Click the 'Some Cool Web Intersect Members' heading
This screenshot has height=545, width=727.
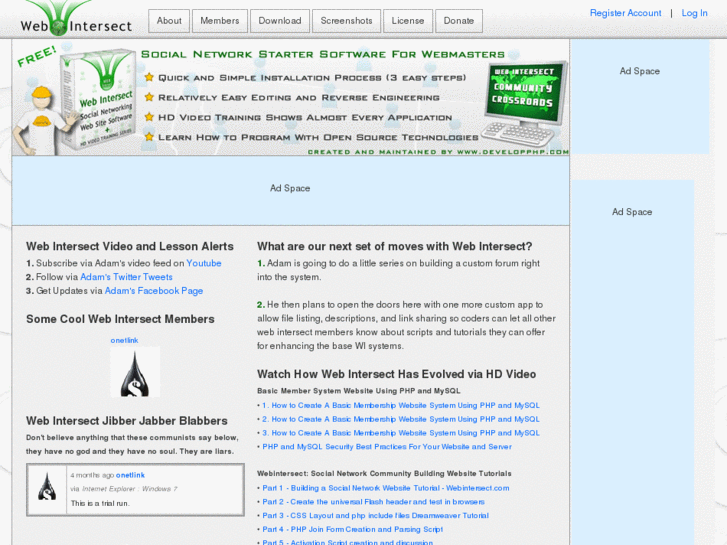click(x=120, y=319)
